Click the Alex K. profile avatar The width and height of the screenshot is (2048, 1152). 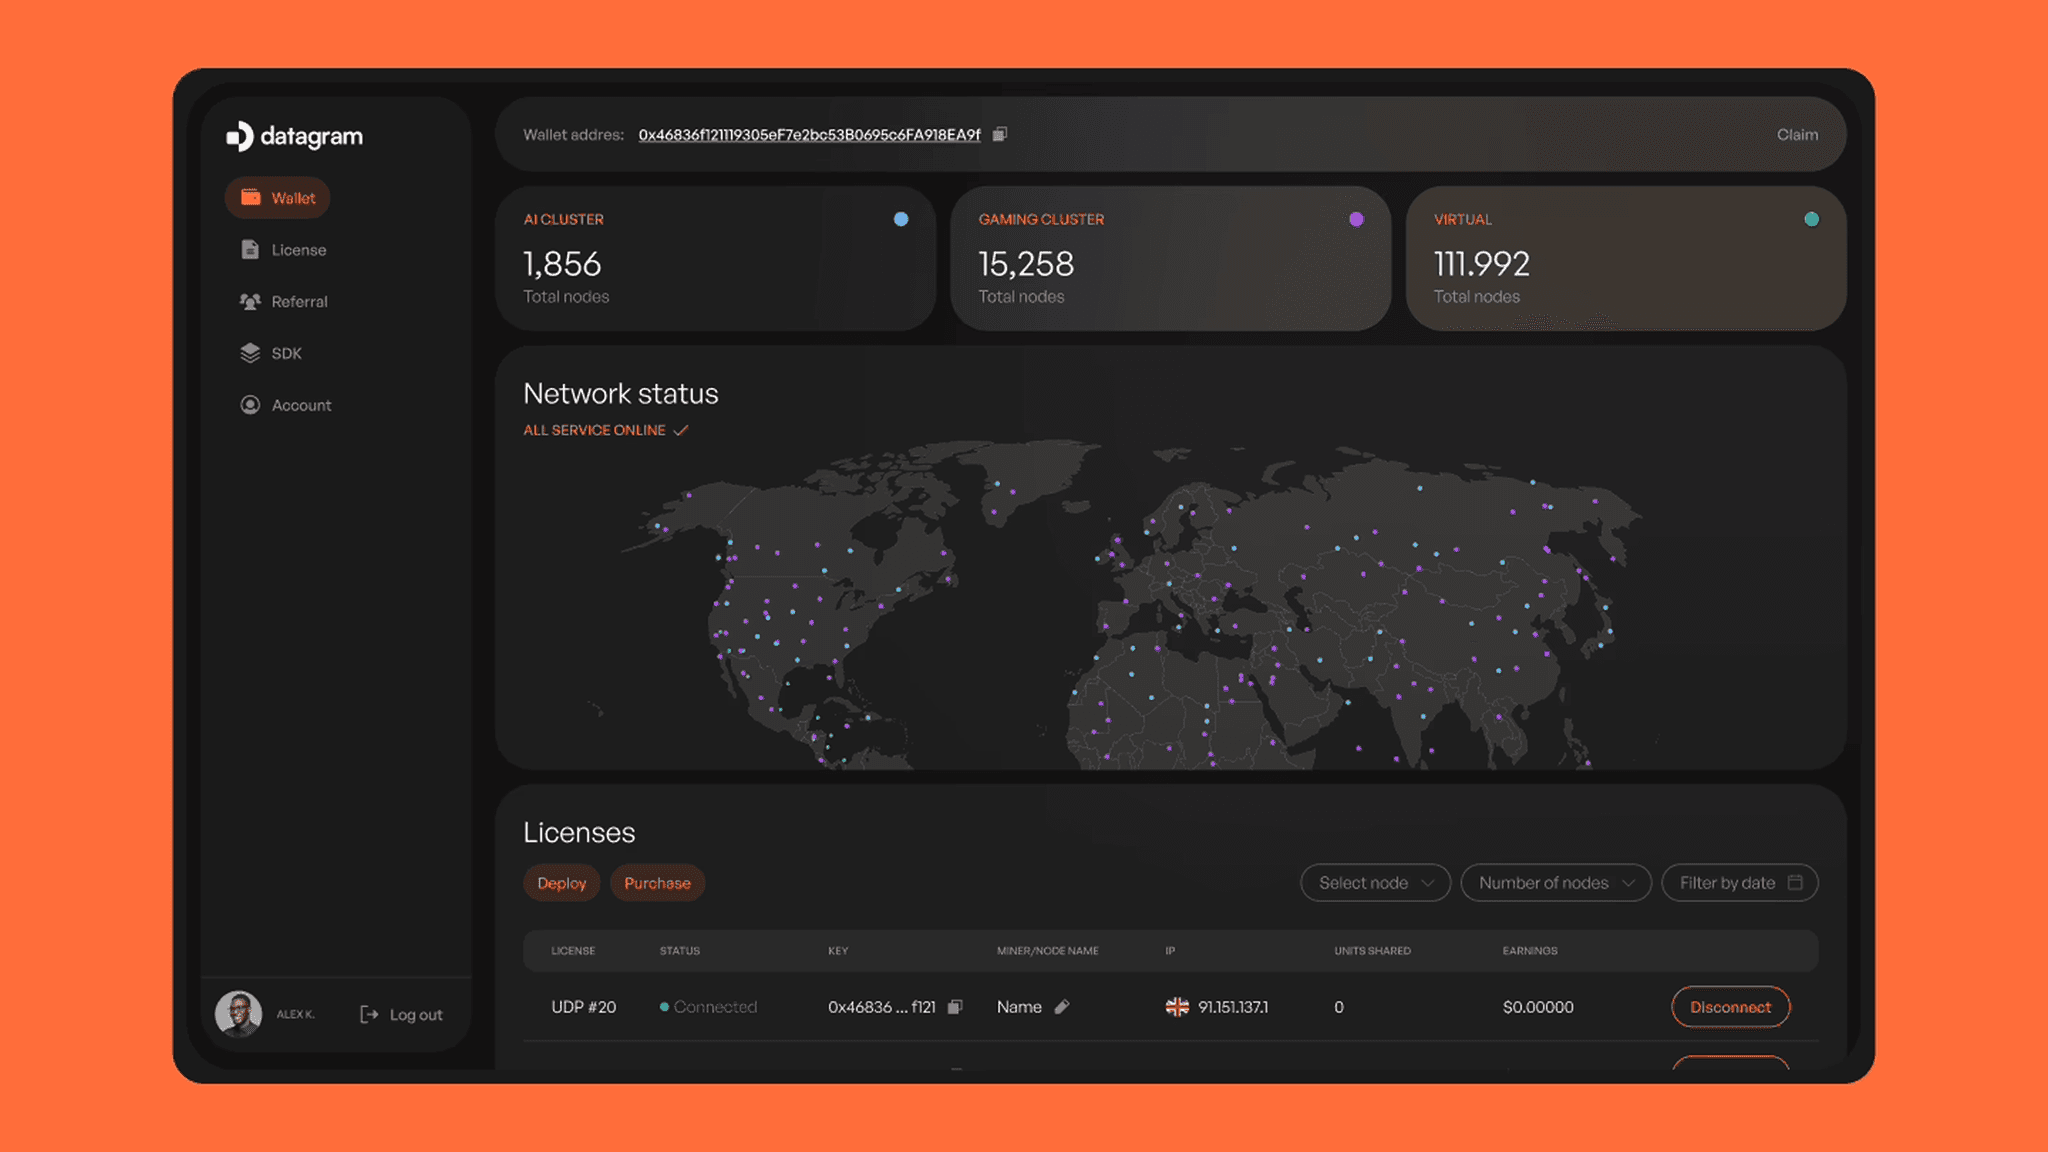tap(239, 1014)
